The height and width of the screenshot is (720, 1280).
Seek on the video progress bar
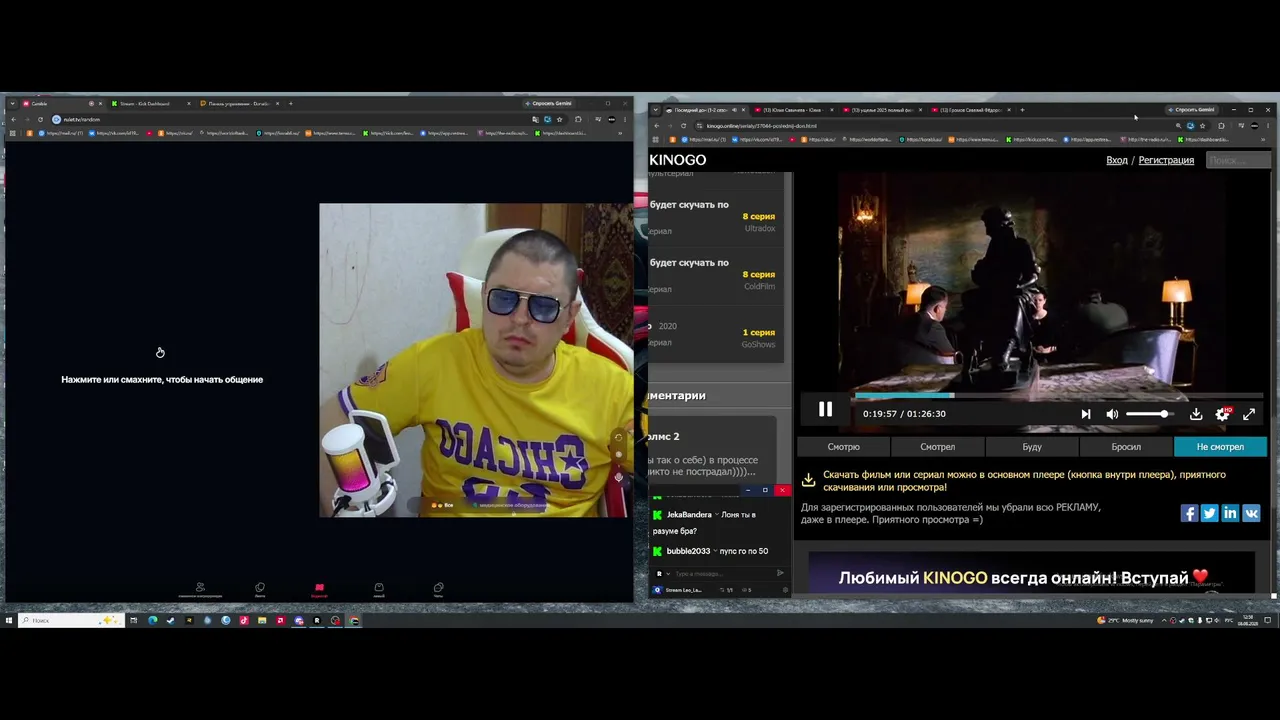[1058, 396]
